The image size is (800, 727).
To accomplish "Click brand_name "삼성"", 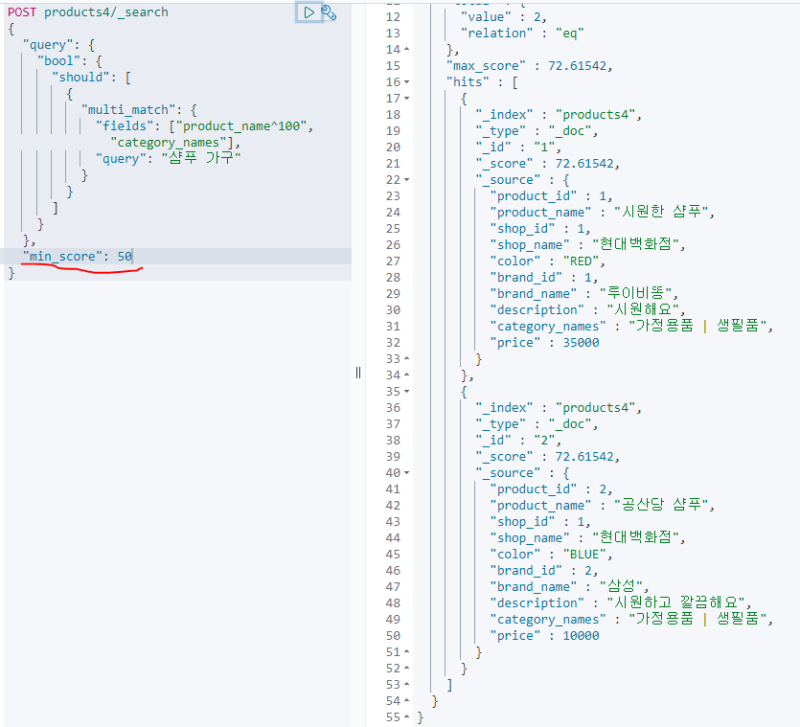I will point(621,587).
